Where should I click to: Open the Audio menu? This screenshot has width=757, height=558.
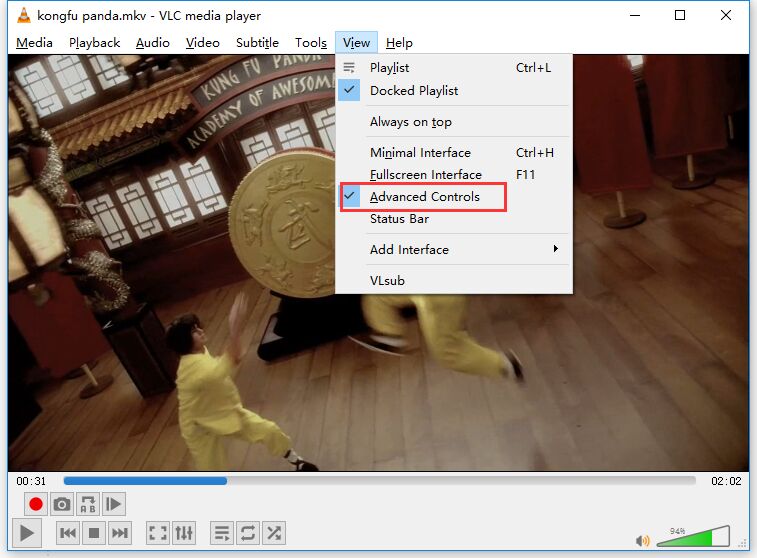tap(153, 43)
